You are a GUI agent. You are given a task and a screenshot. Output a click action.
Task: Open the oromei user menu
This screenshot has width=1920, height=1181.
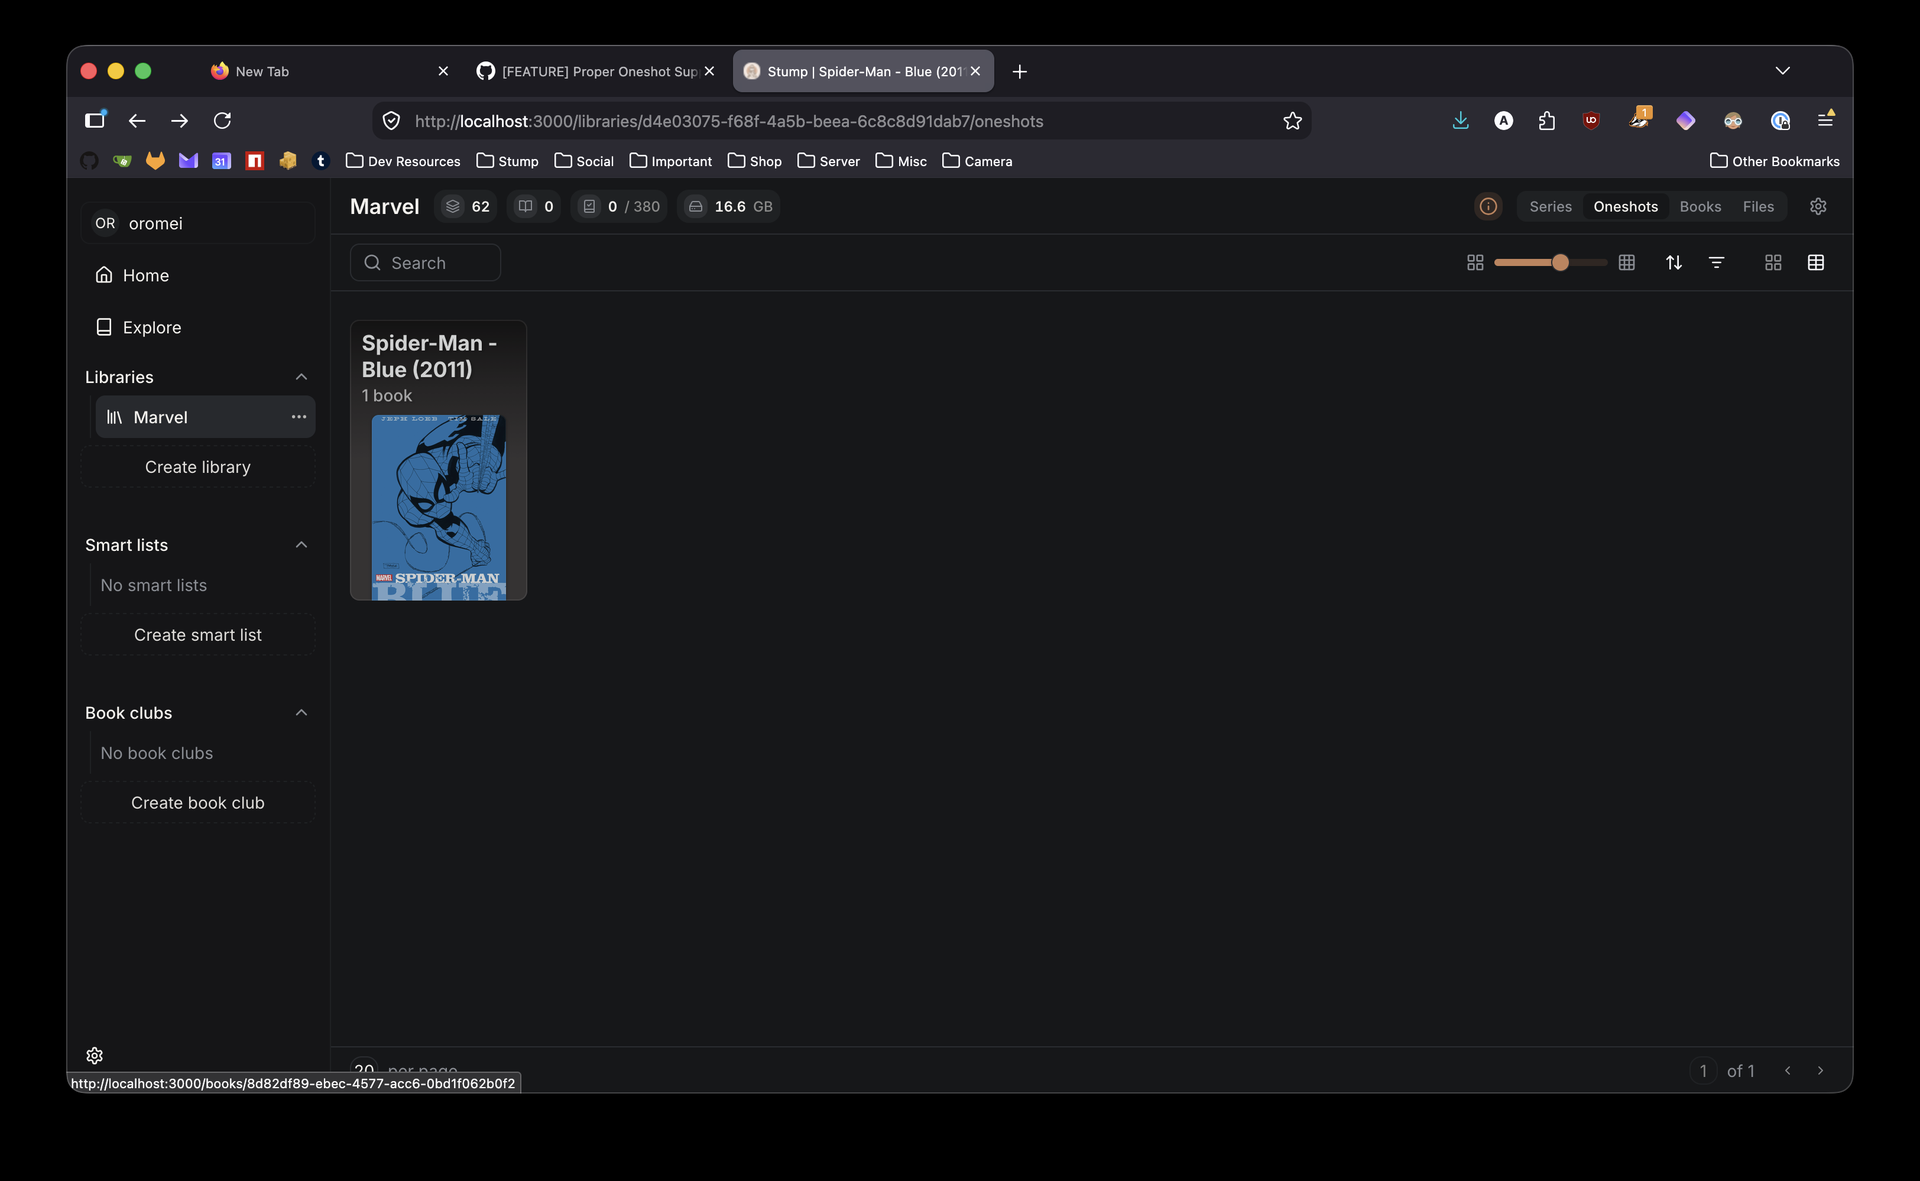tap(198, 223)
